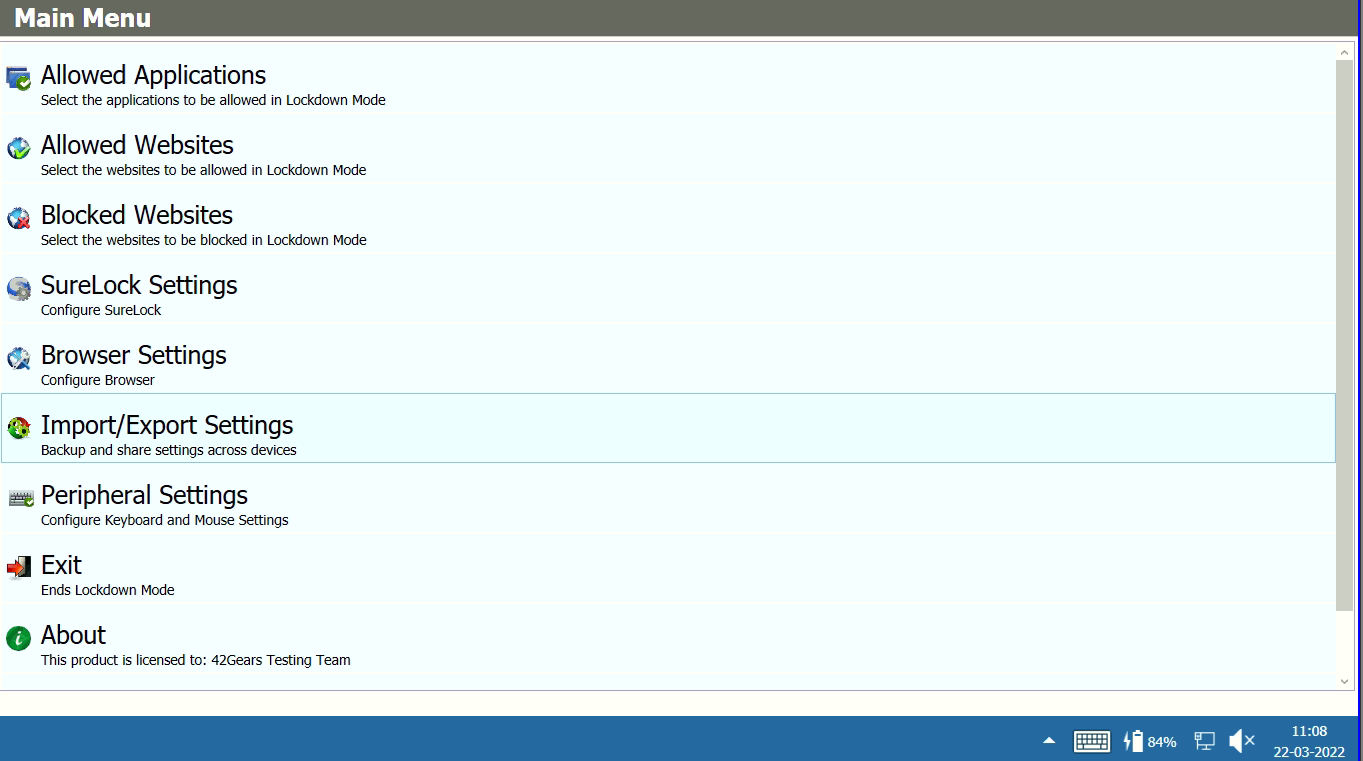Click '42Gears Testing Team' license text
Viewport: 1363px width, 761px height.
pos(281,660)
